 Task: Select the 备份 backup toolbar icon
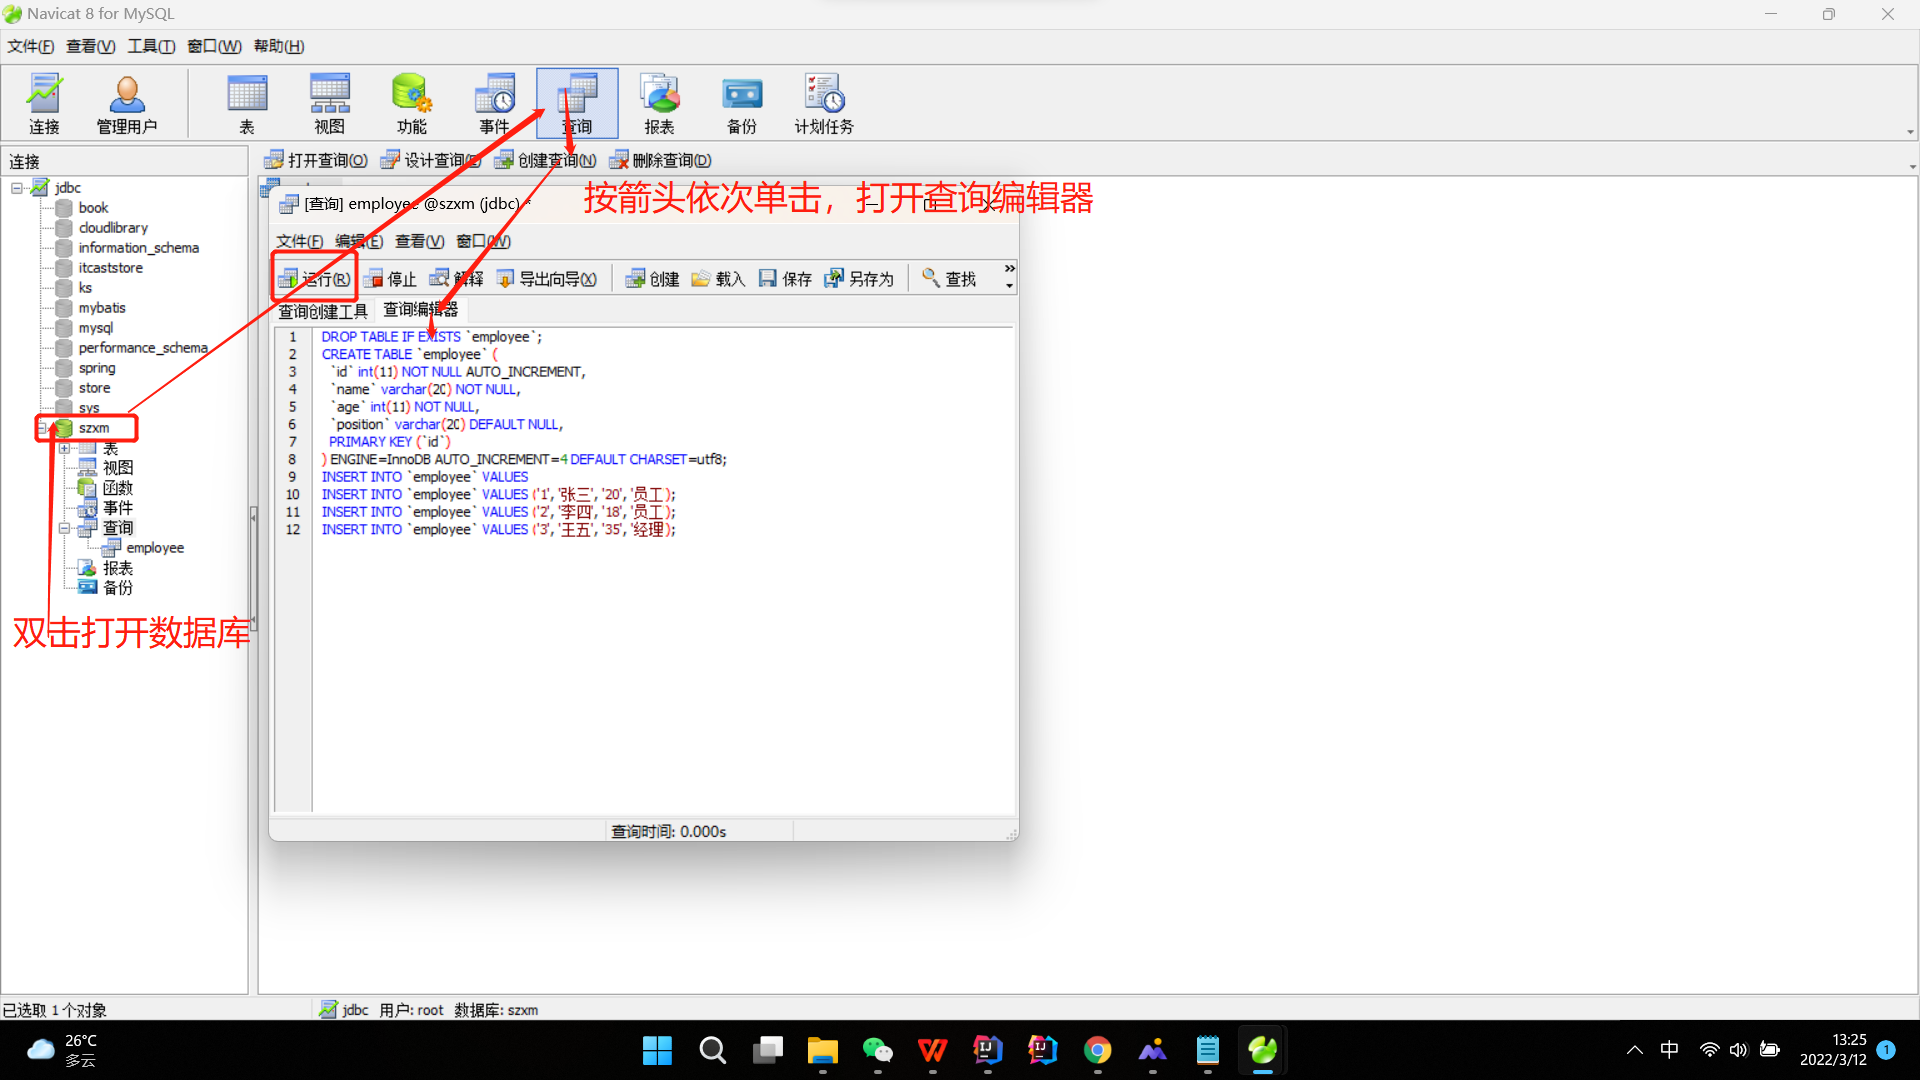pyautogui.click(x=742, y=103)
